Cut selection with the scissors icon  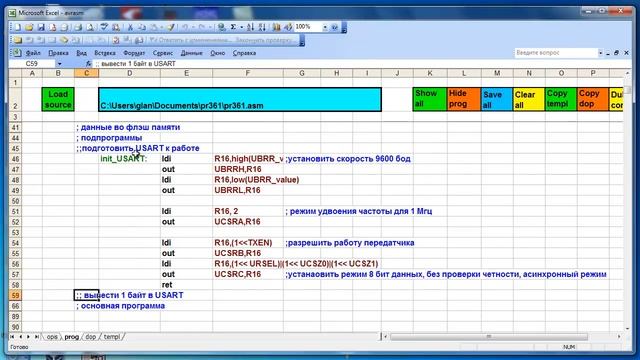(130, 27)
